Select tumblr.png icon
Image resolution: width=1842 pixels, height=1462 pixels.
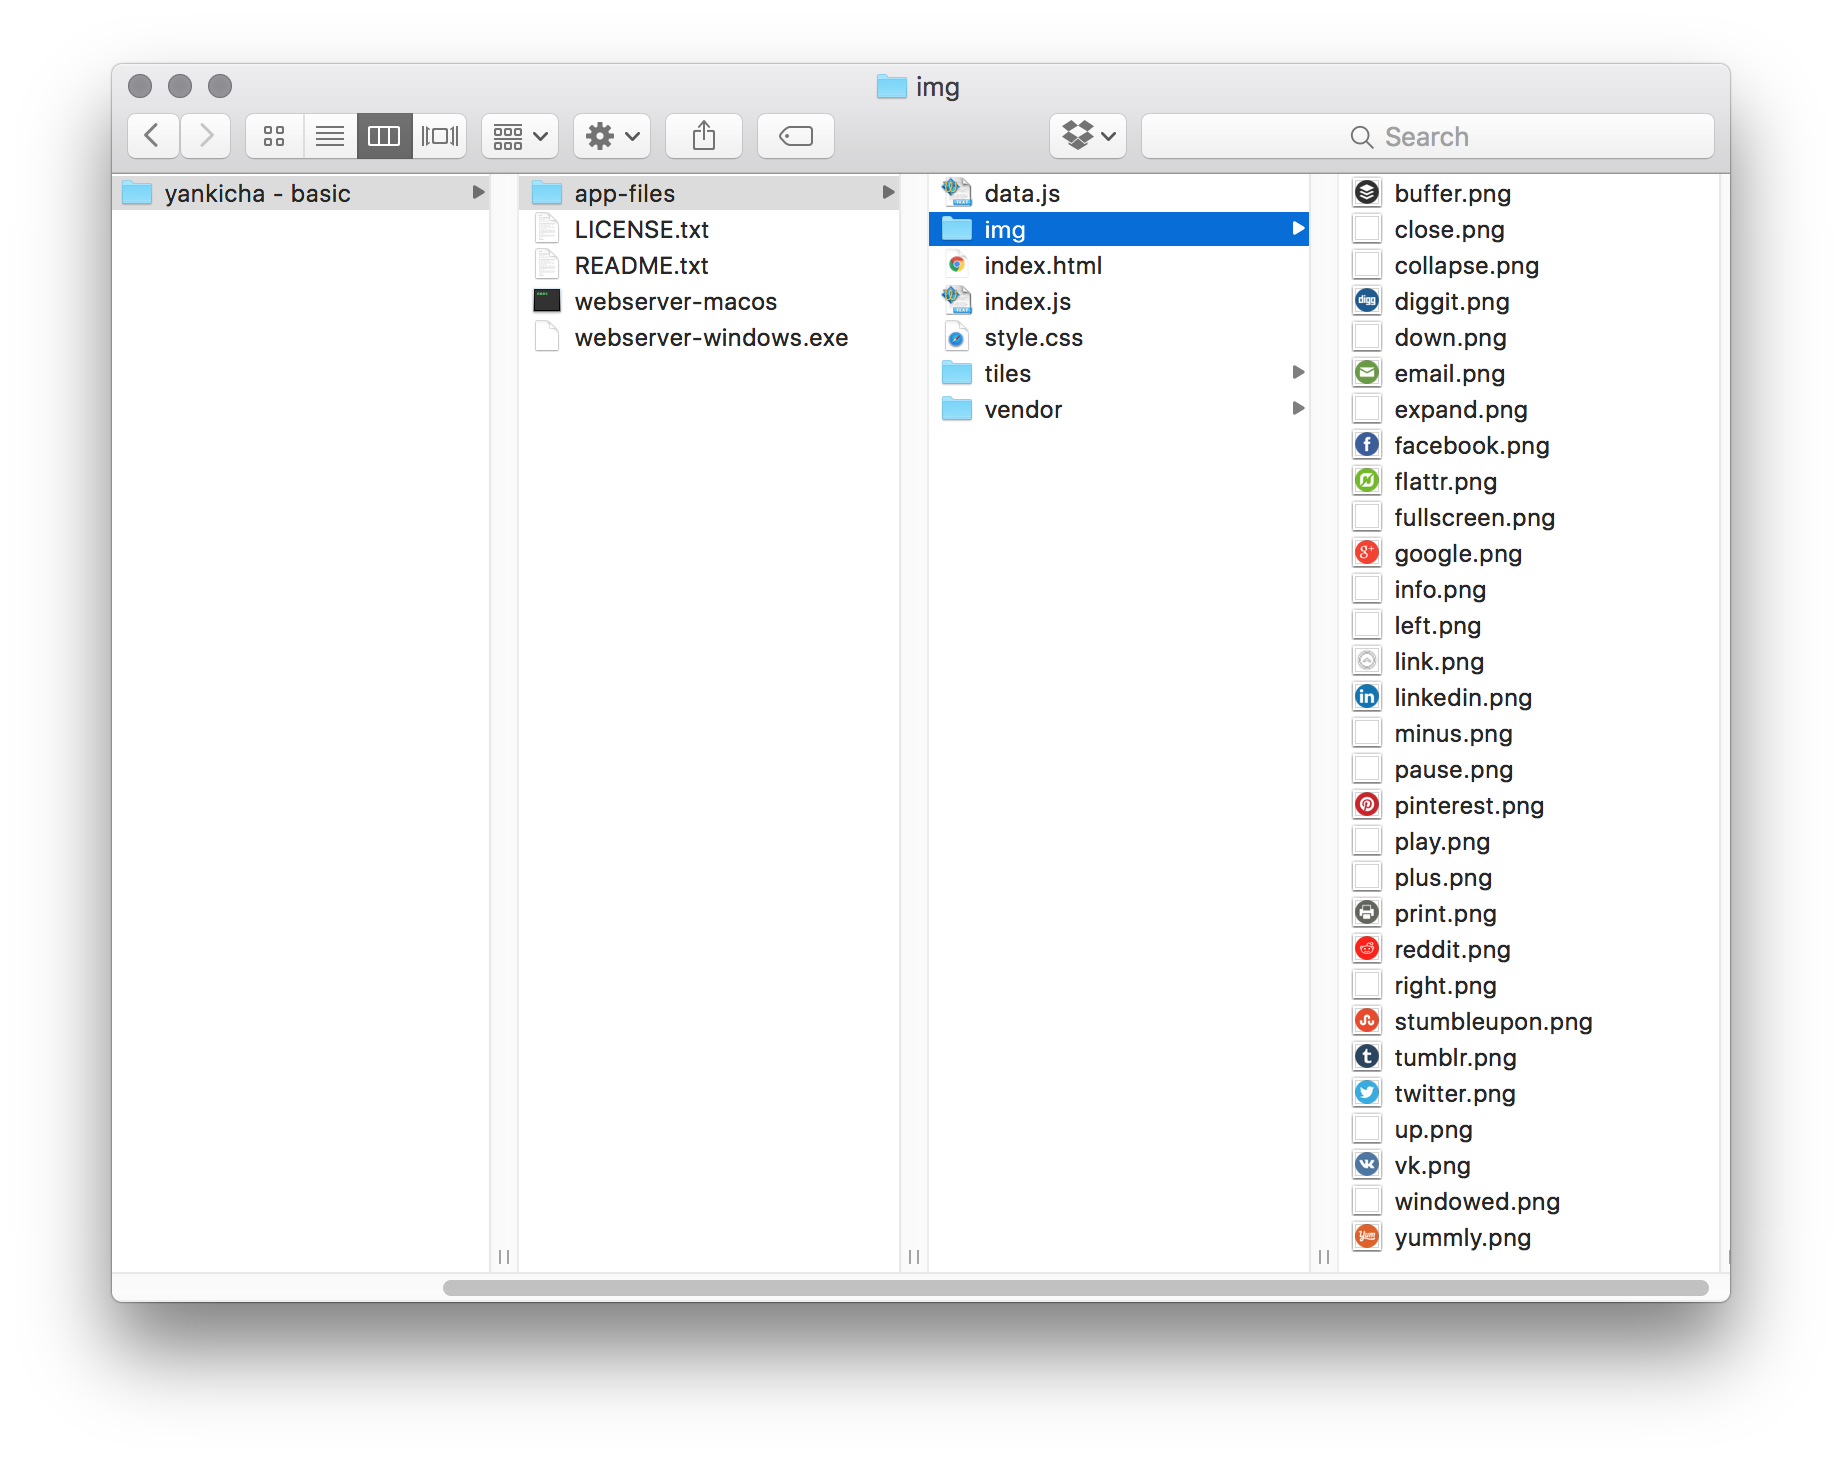[x=1367, y=1057]
